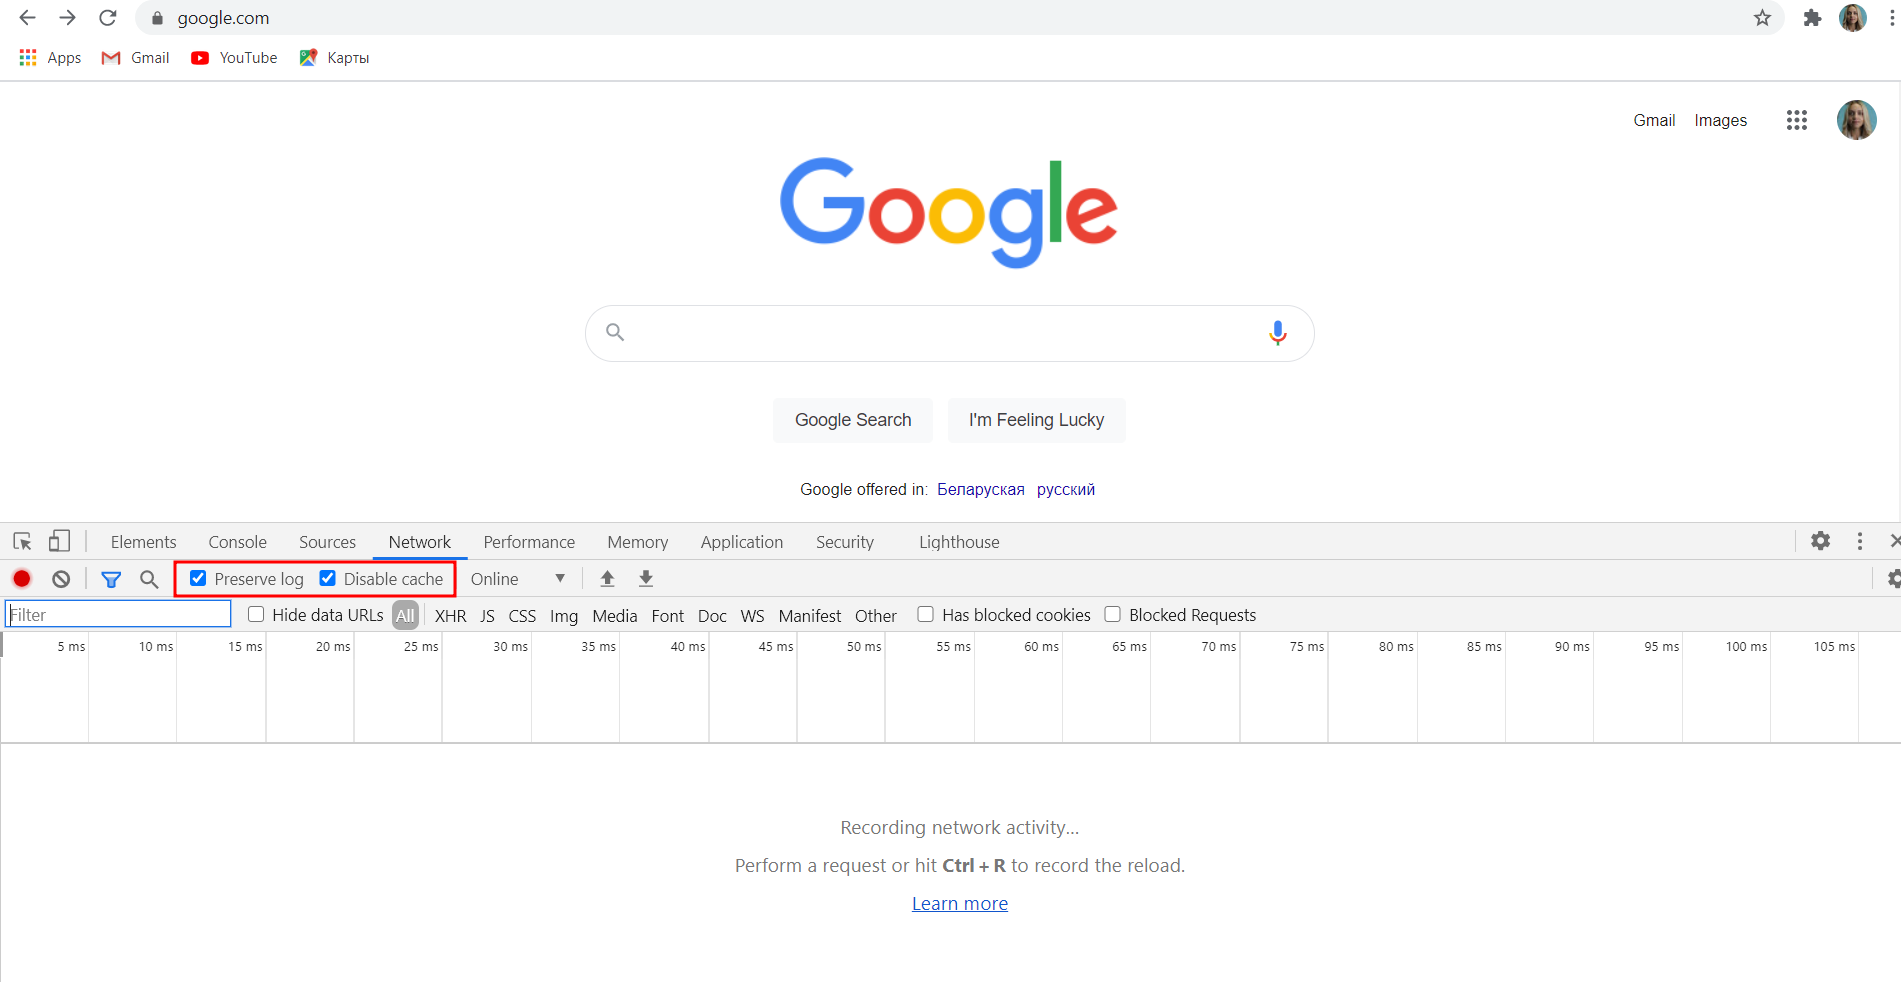Open network settings gear at right
Image resolution: width=1901 pixels, height=982 pixels.
click(1893, 579)
